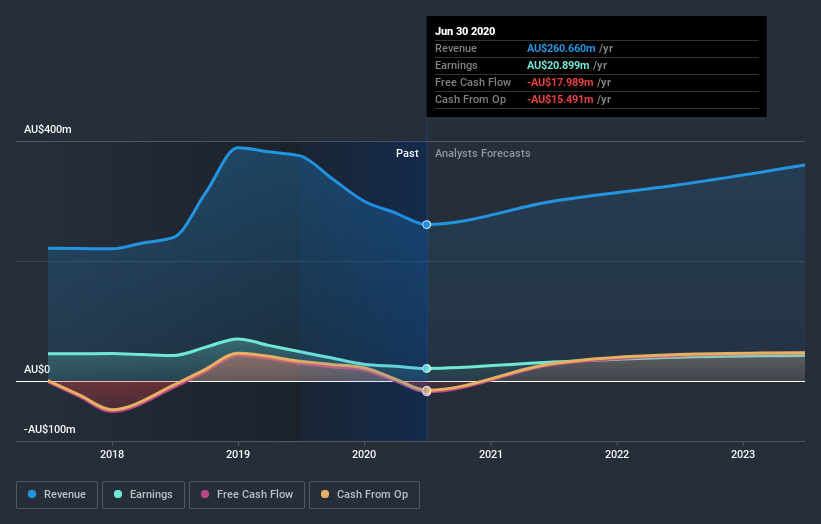Click the 2020 x-axis label

[x=364, y=454]
